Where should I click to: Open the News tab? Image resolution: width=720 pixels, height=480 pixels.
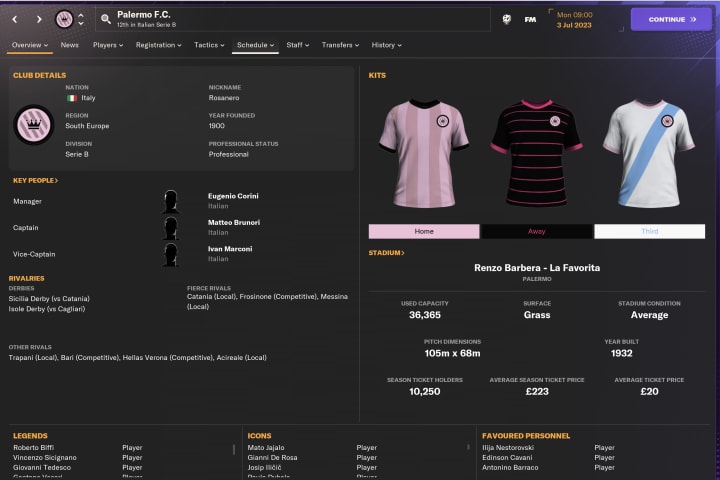(69, 45)
